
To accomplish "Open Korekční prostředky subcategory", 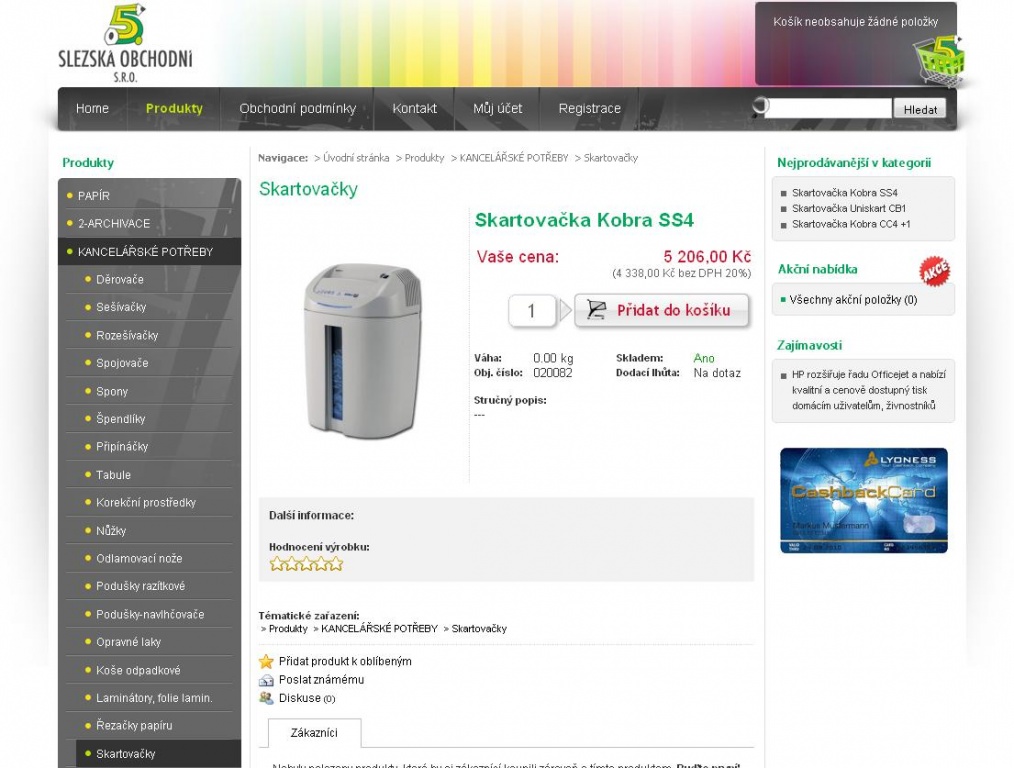I will tap(146, 502).
